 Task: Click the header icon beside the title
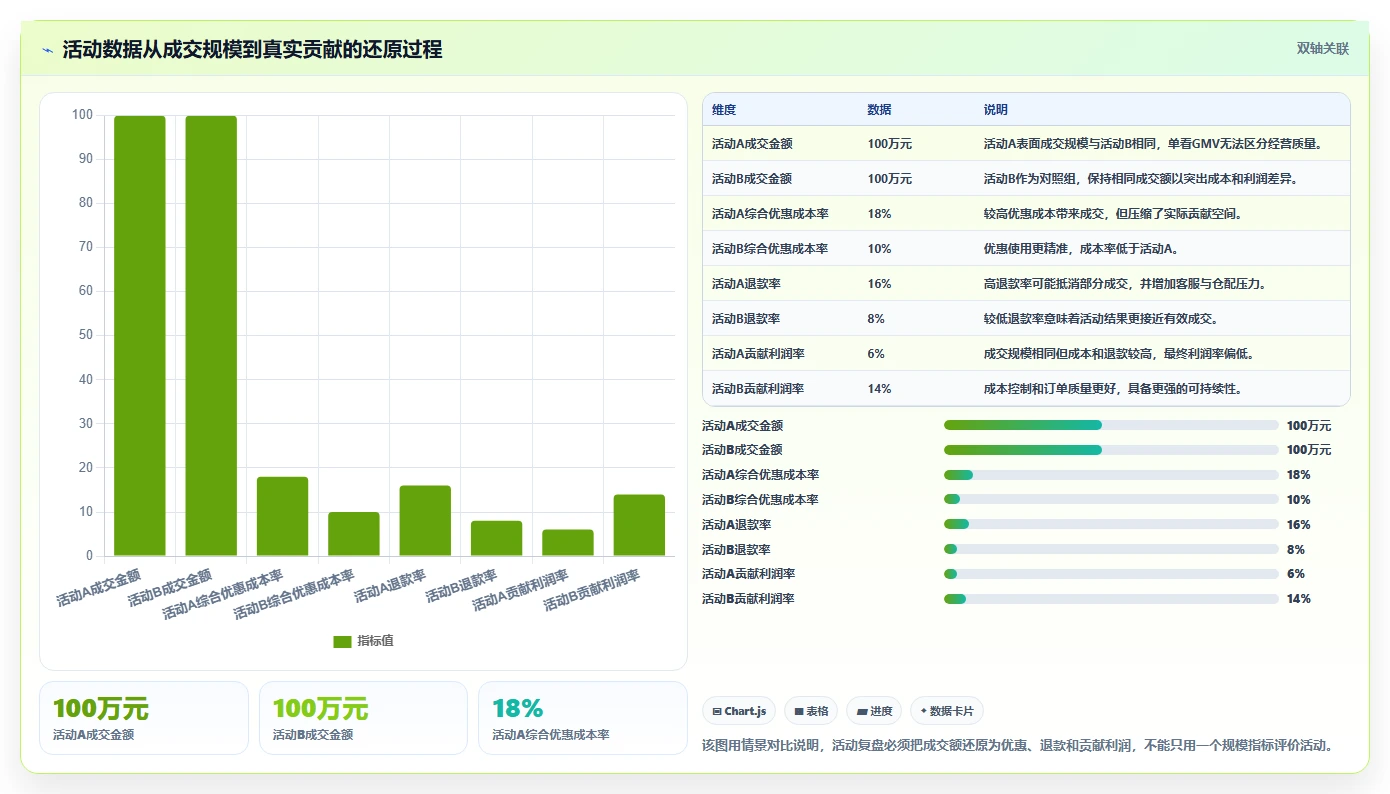pyautogui.click(x=48, y=50)
